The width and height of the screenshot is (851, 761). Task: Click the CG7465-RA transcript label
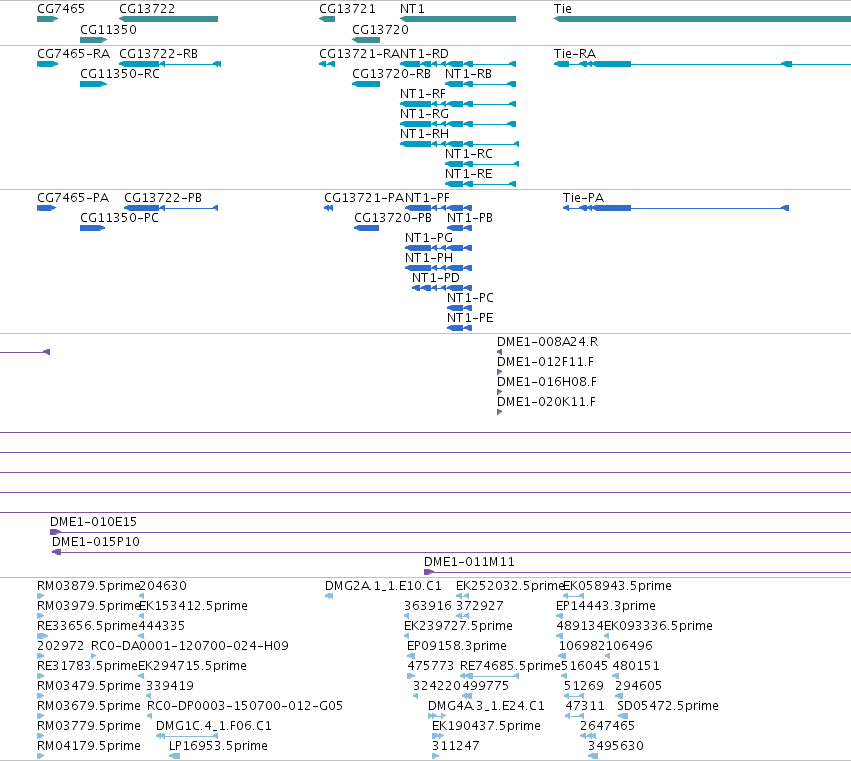73,54
